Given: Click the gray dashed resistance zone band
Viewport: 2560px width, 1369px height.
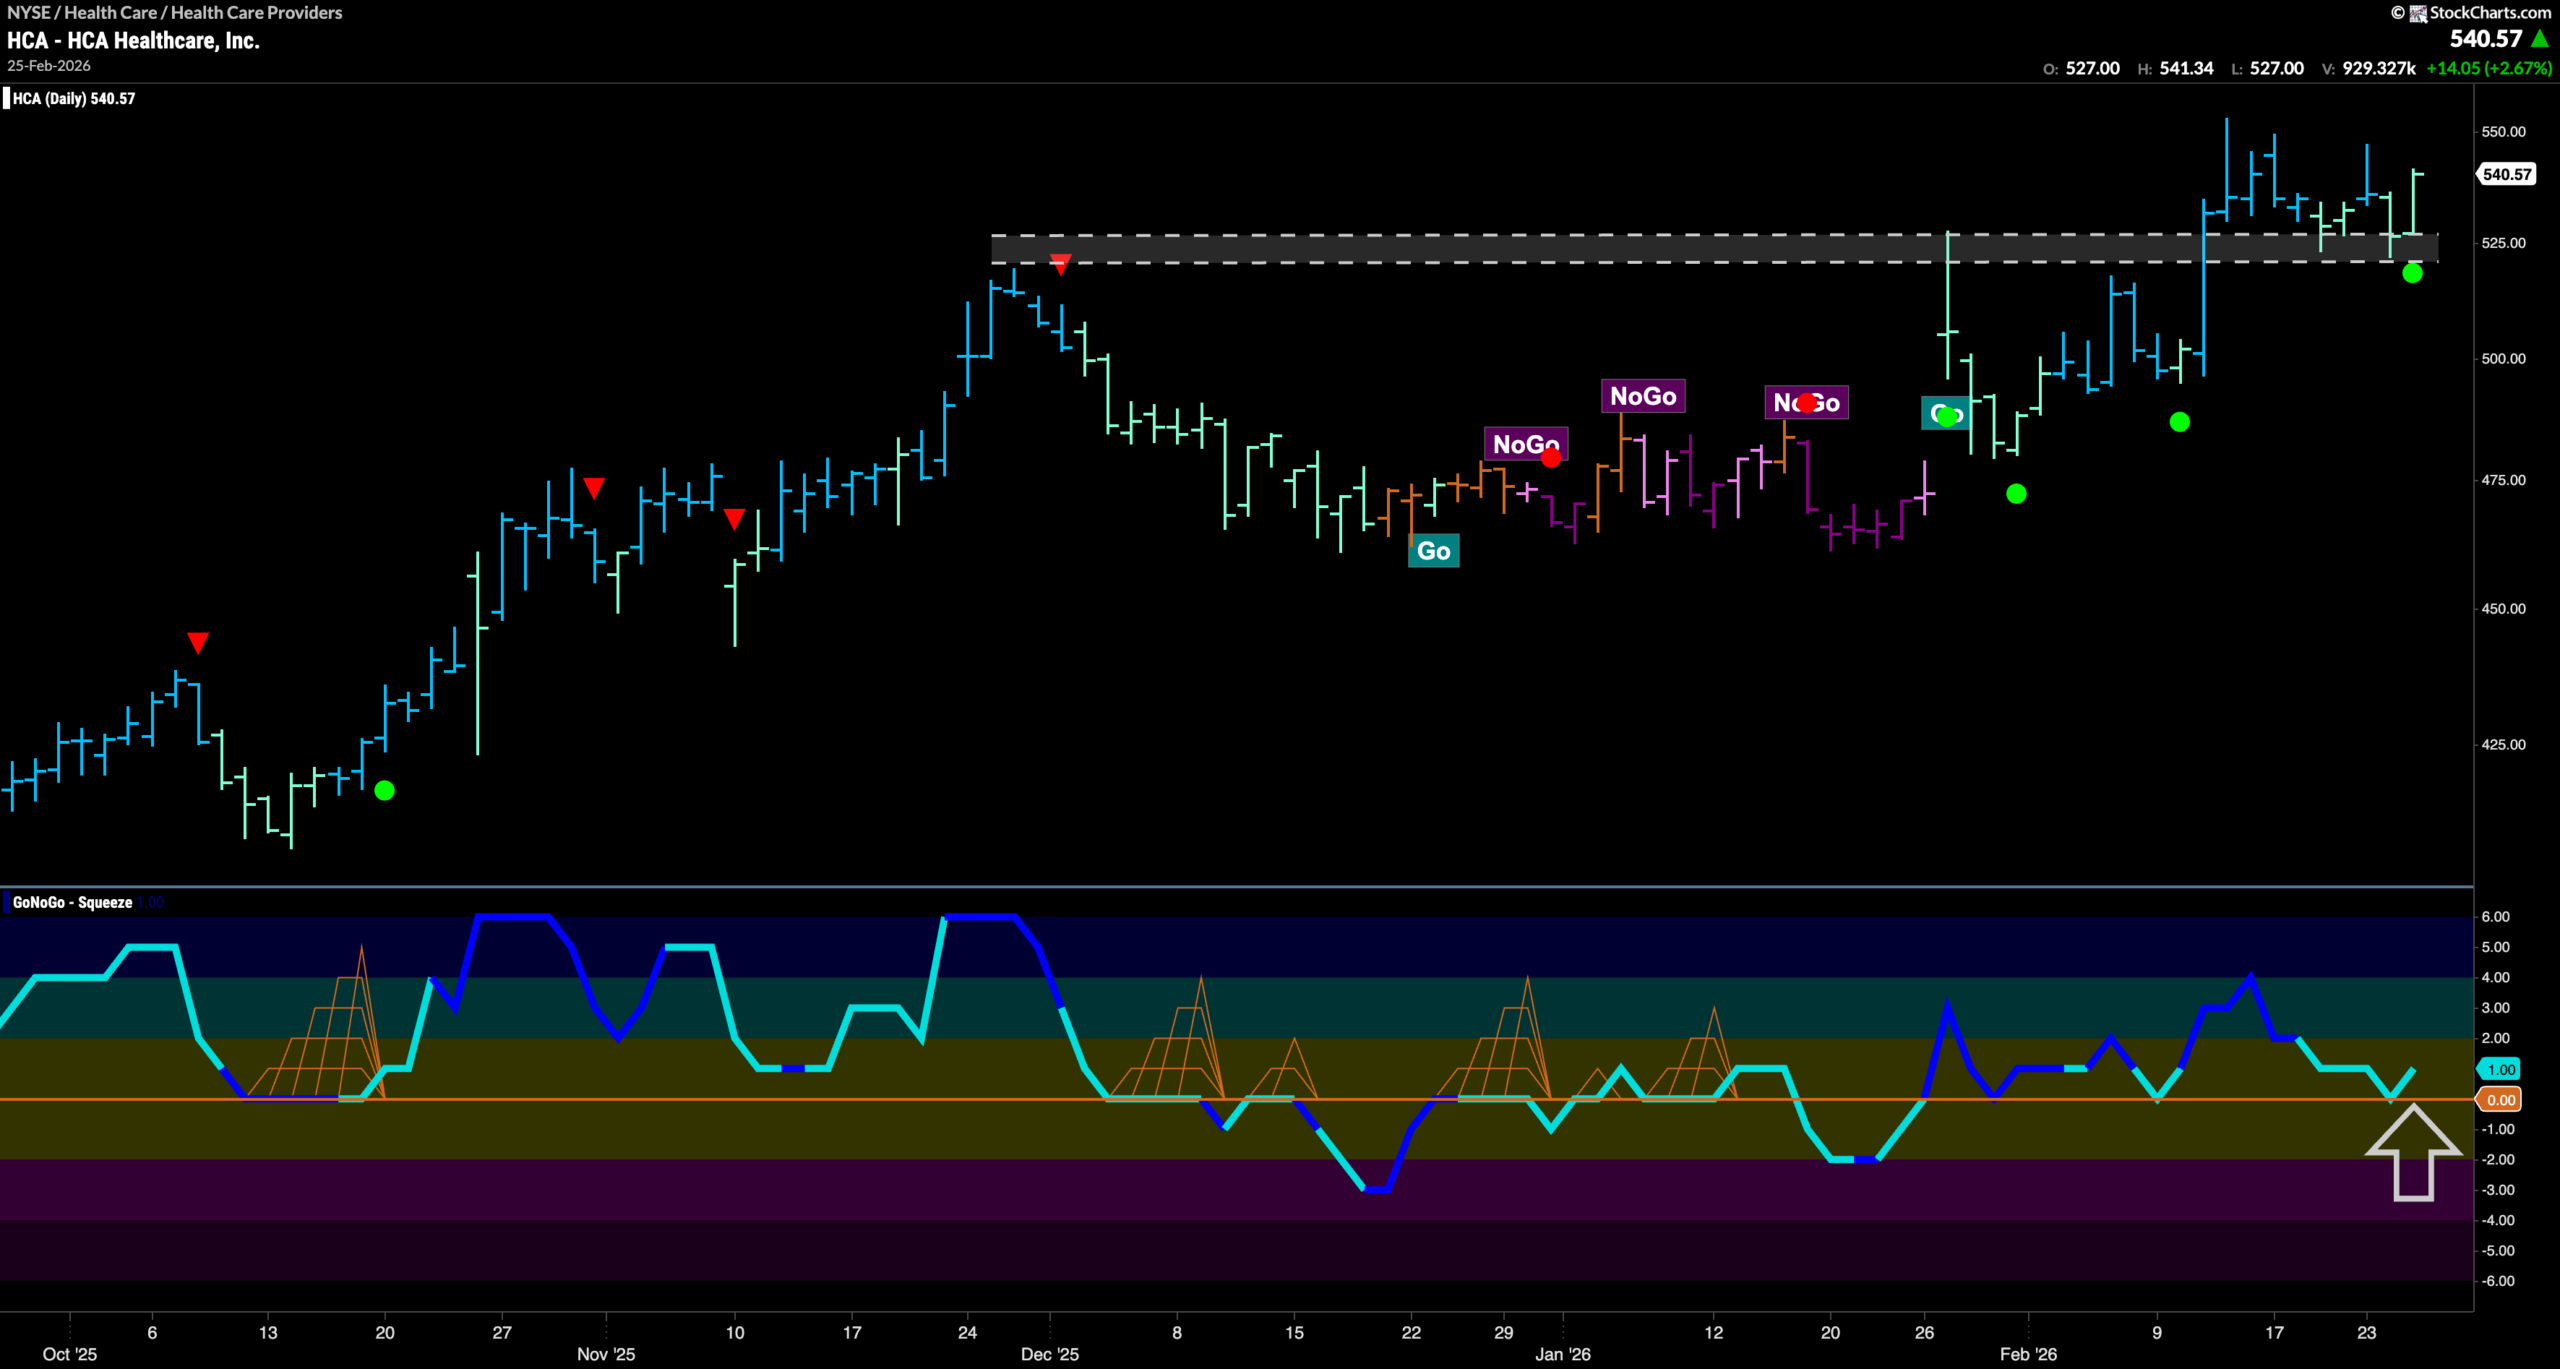Looking at the screenshot, I should coord(1714,249).
